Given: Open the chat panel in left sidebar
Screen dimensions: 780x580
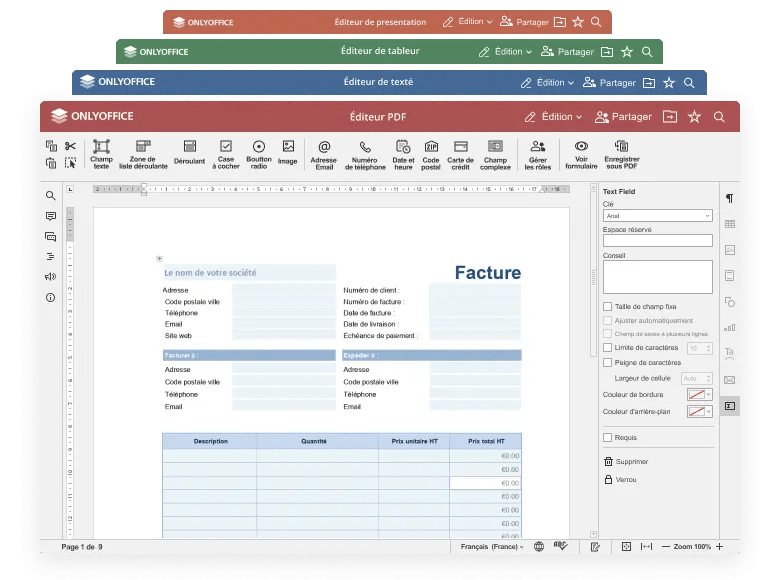Looking at the screenshot, I should [x=50, y=236].
